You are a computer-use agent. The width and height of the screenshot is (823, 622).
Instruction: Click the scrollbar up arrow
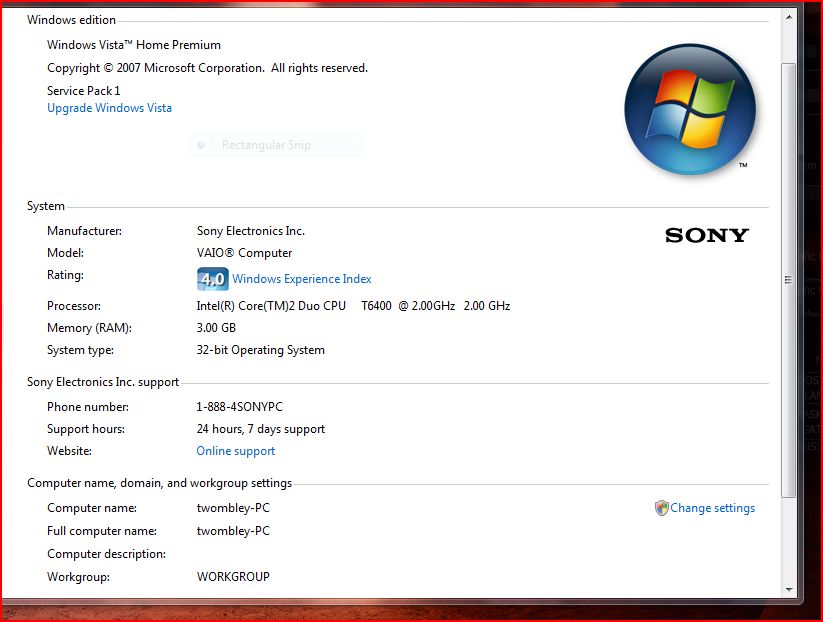click(788, 17)
